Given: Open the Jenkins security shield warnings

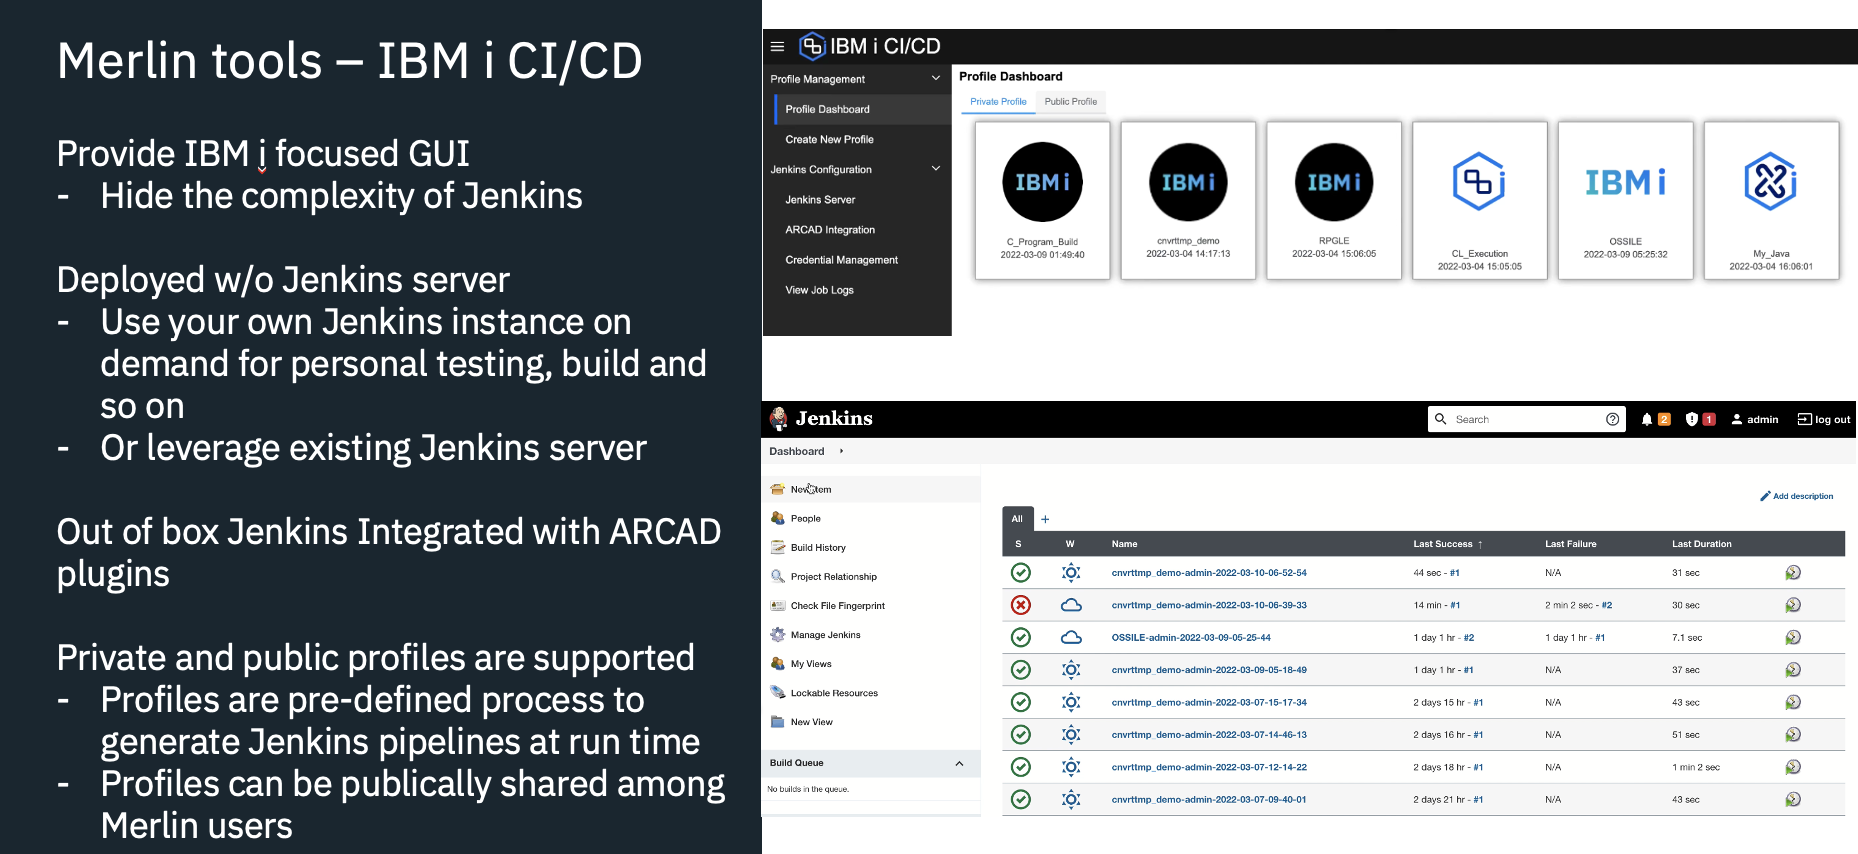Looking at the screenshot, I should coord(1692,419).
